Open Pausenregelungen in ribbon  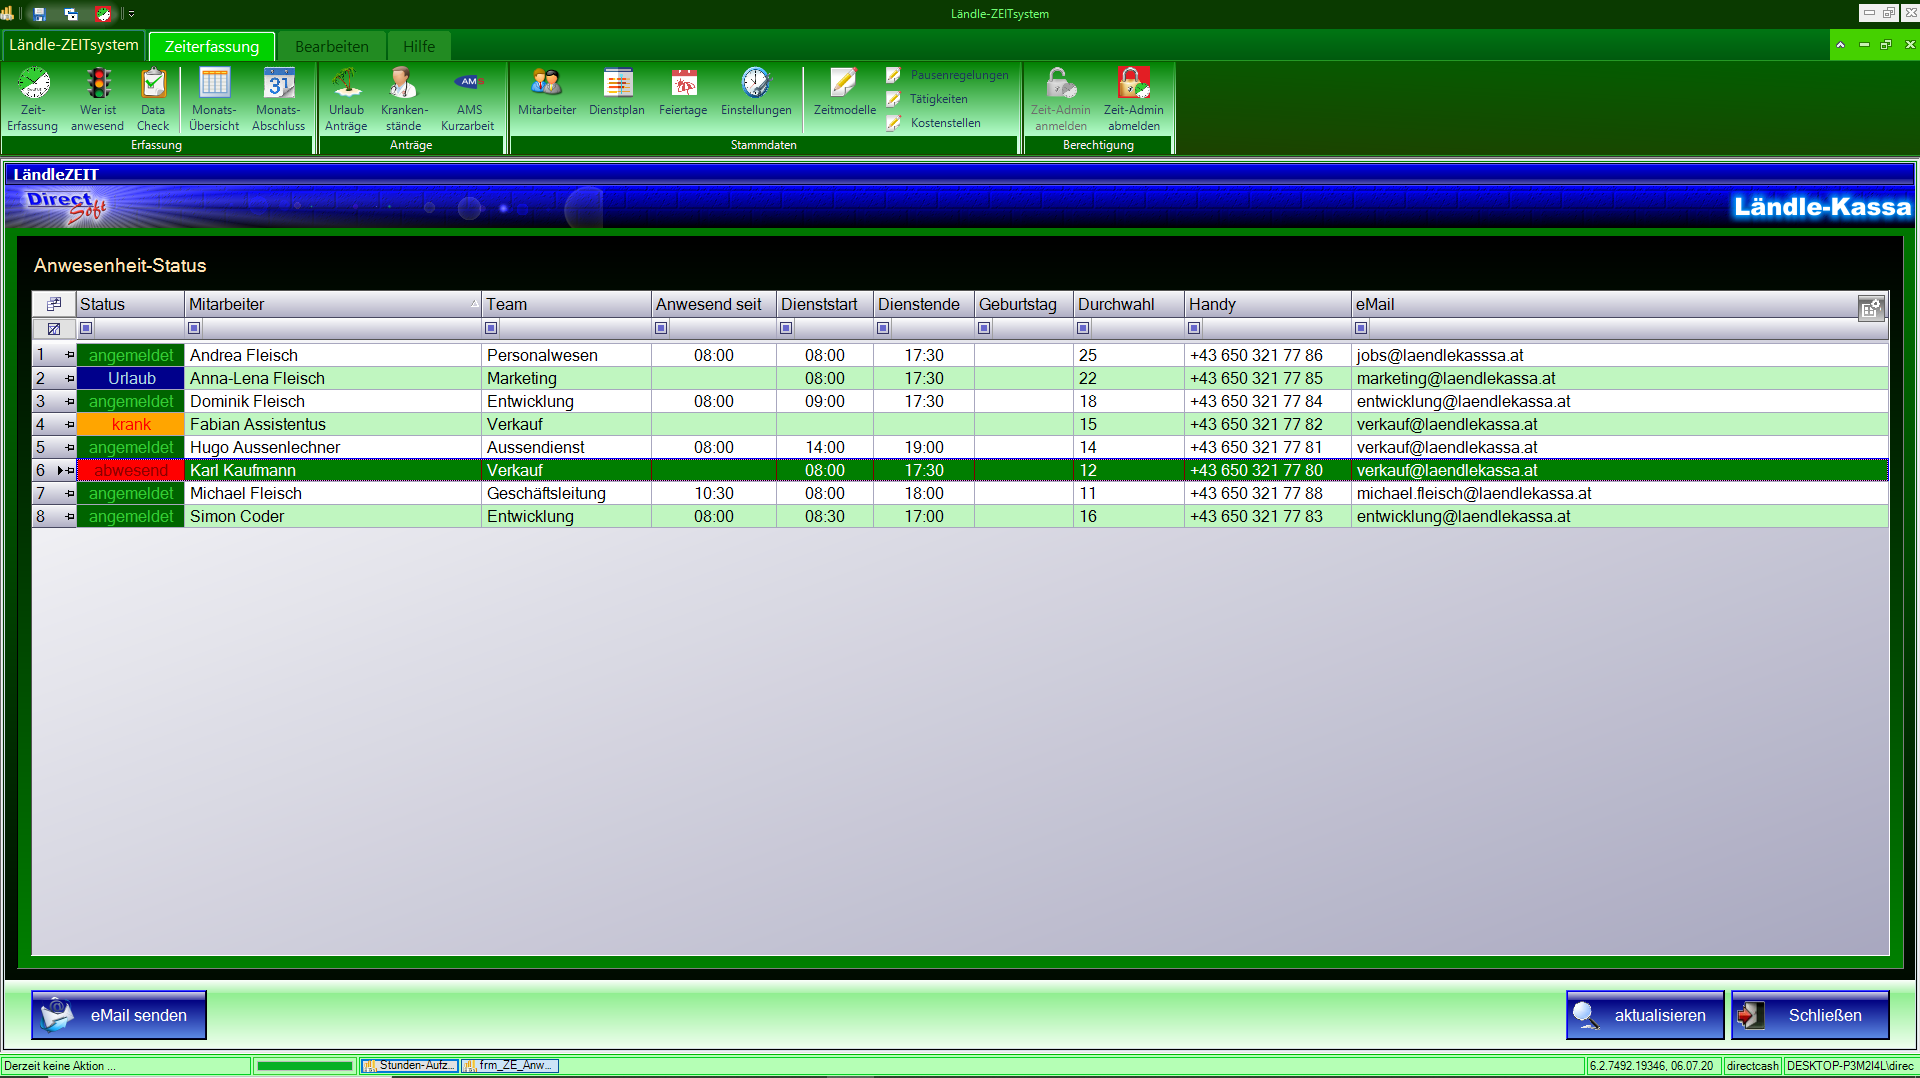(947, 75)
